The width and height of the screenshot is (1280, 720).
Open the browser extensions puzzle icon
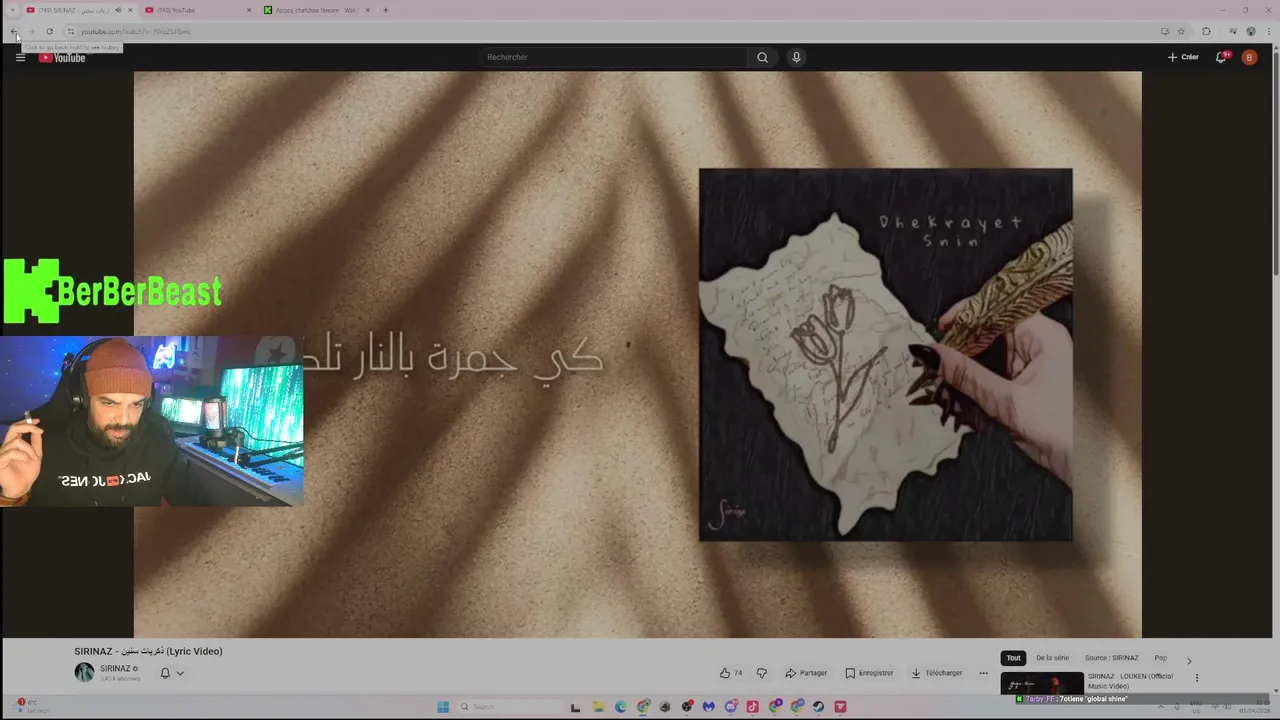(x=1206, y=31)
